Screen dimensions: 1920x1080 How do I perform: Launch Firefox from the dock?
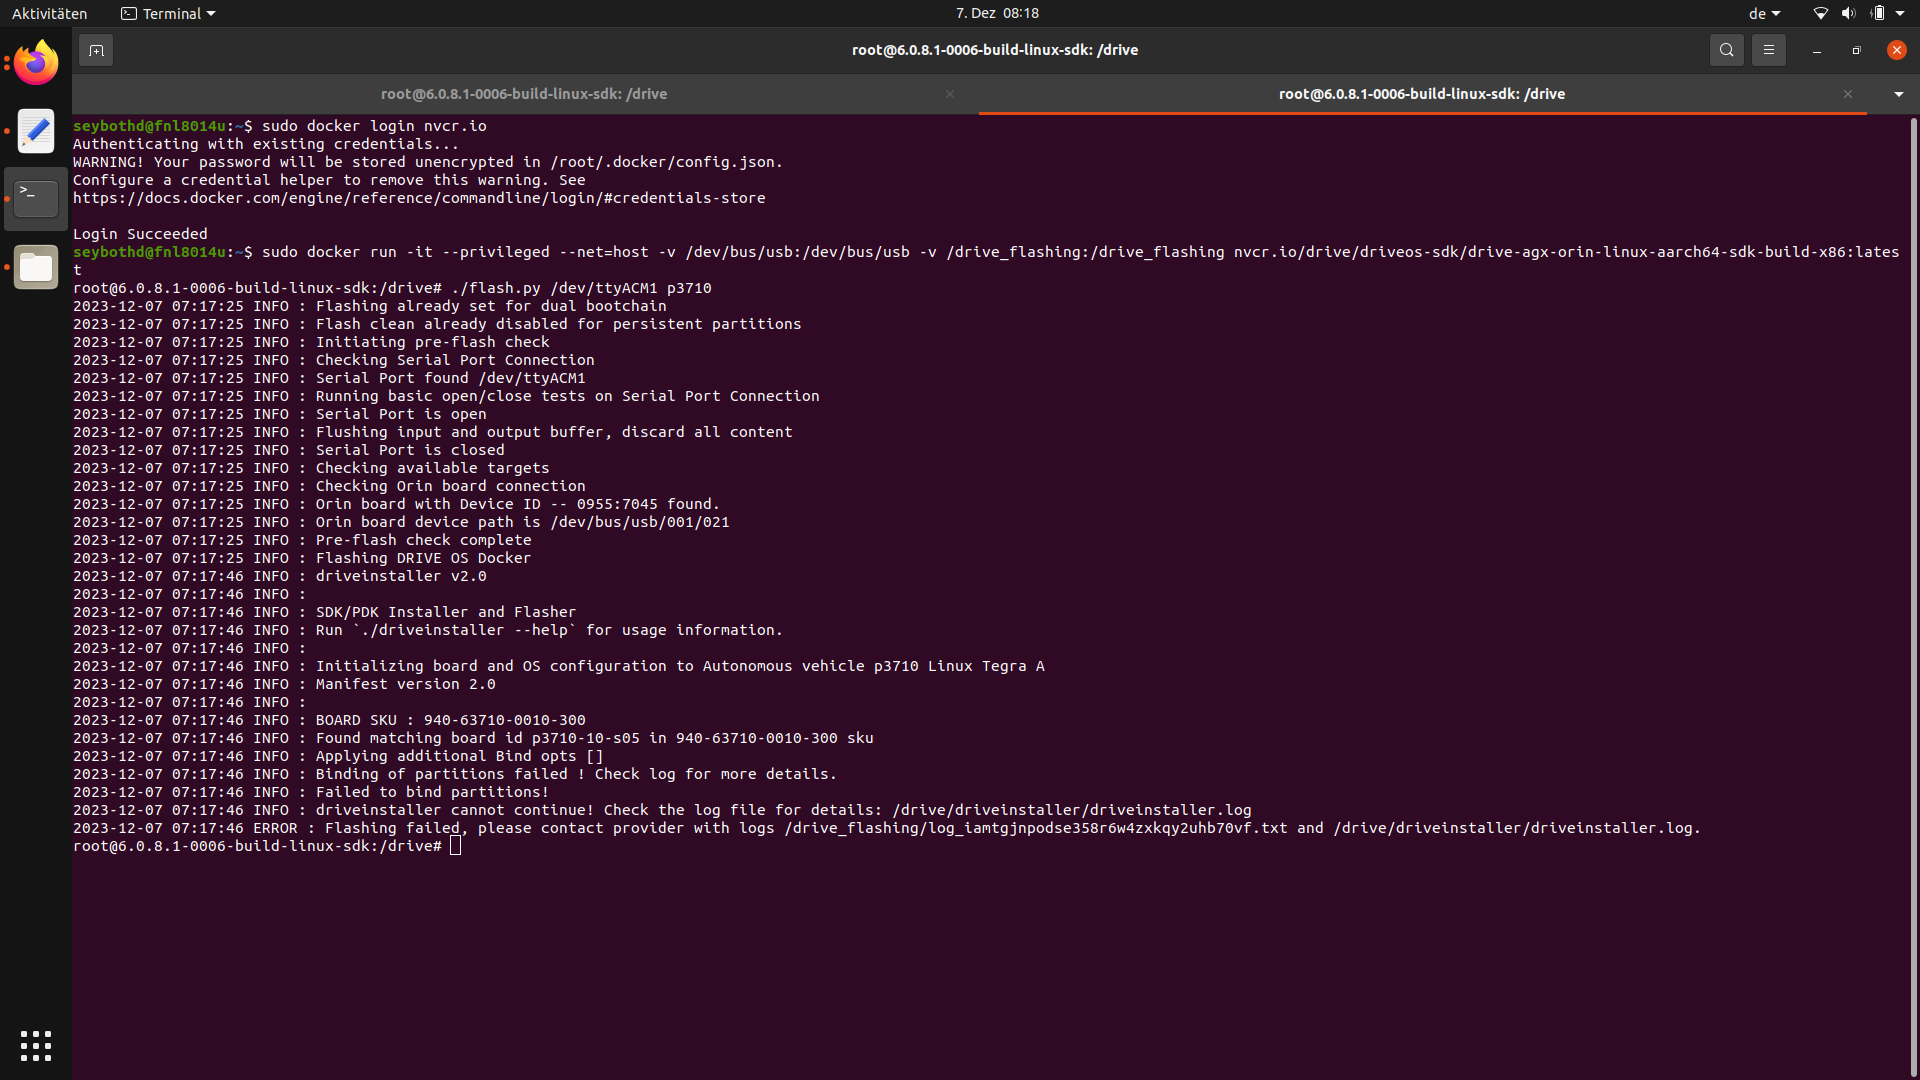pyautogui.click(x=36, y=62)
